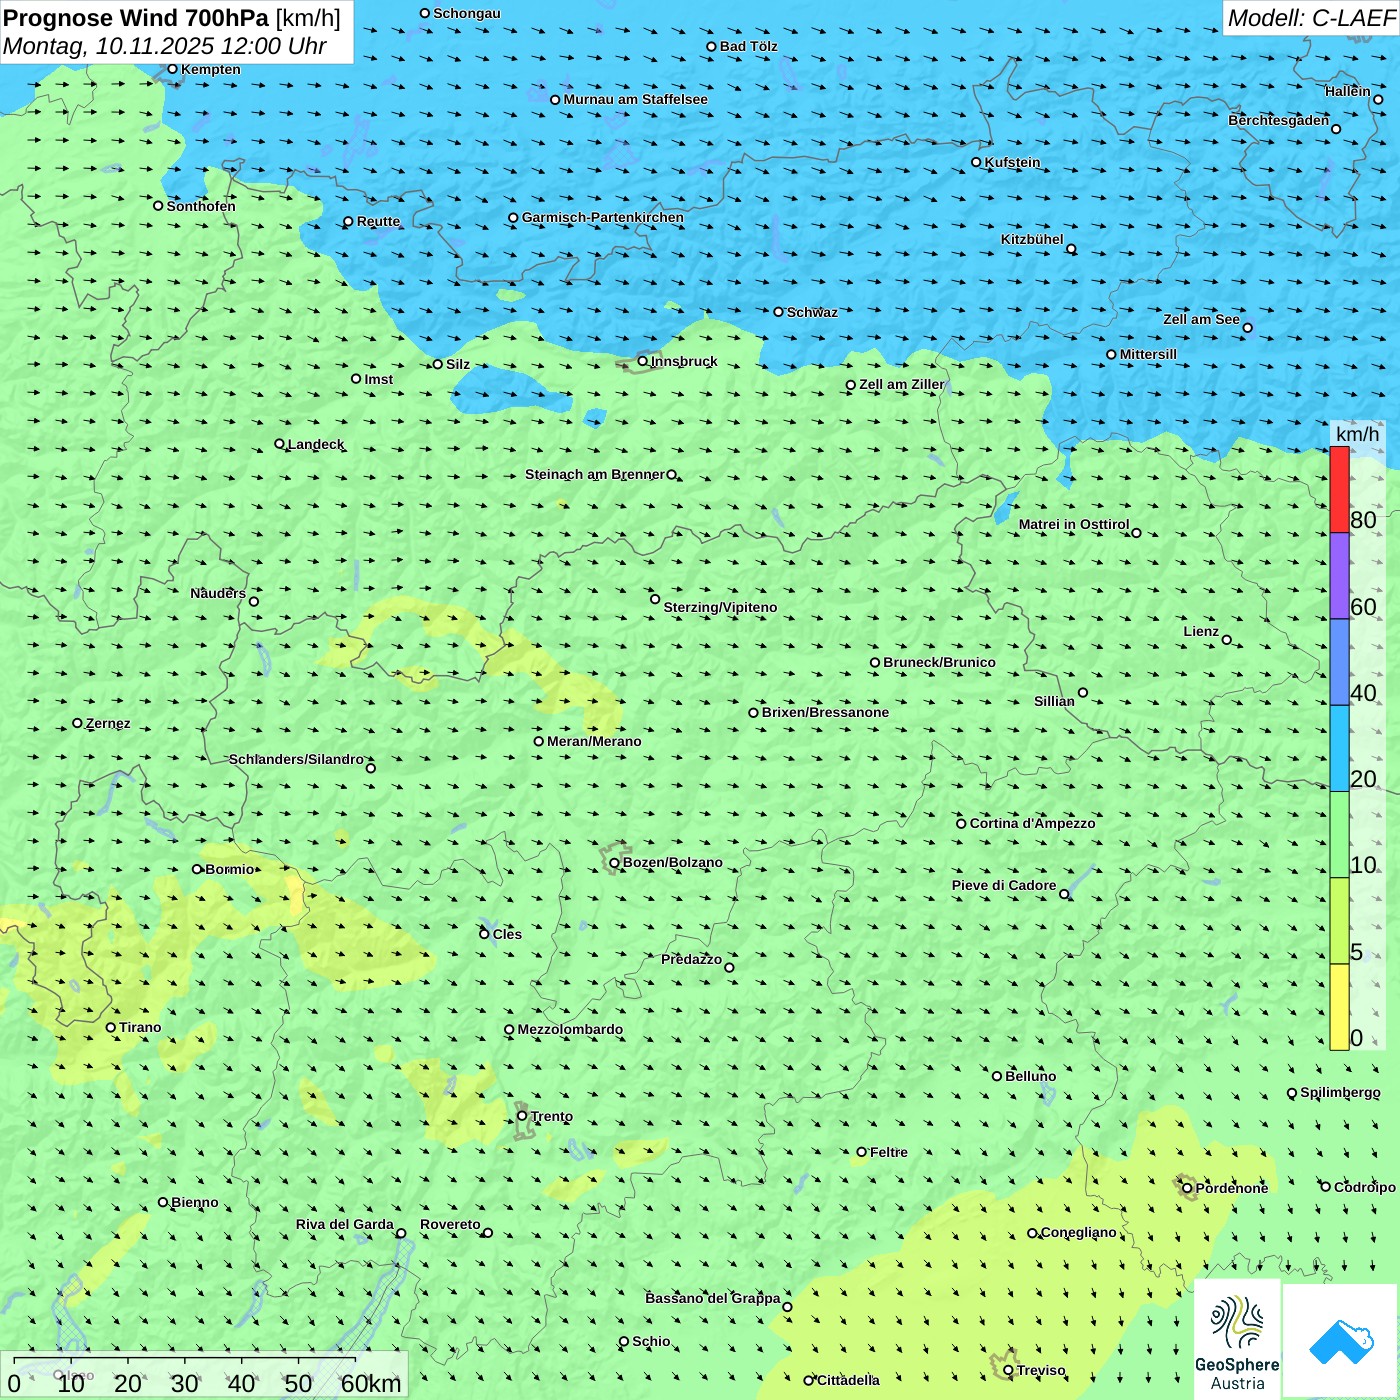Select the Pordenone city marker
1400x1400 pixels.
click(x=1188, y=1188)
